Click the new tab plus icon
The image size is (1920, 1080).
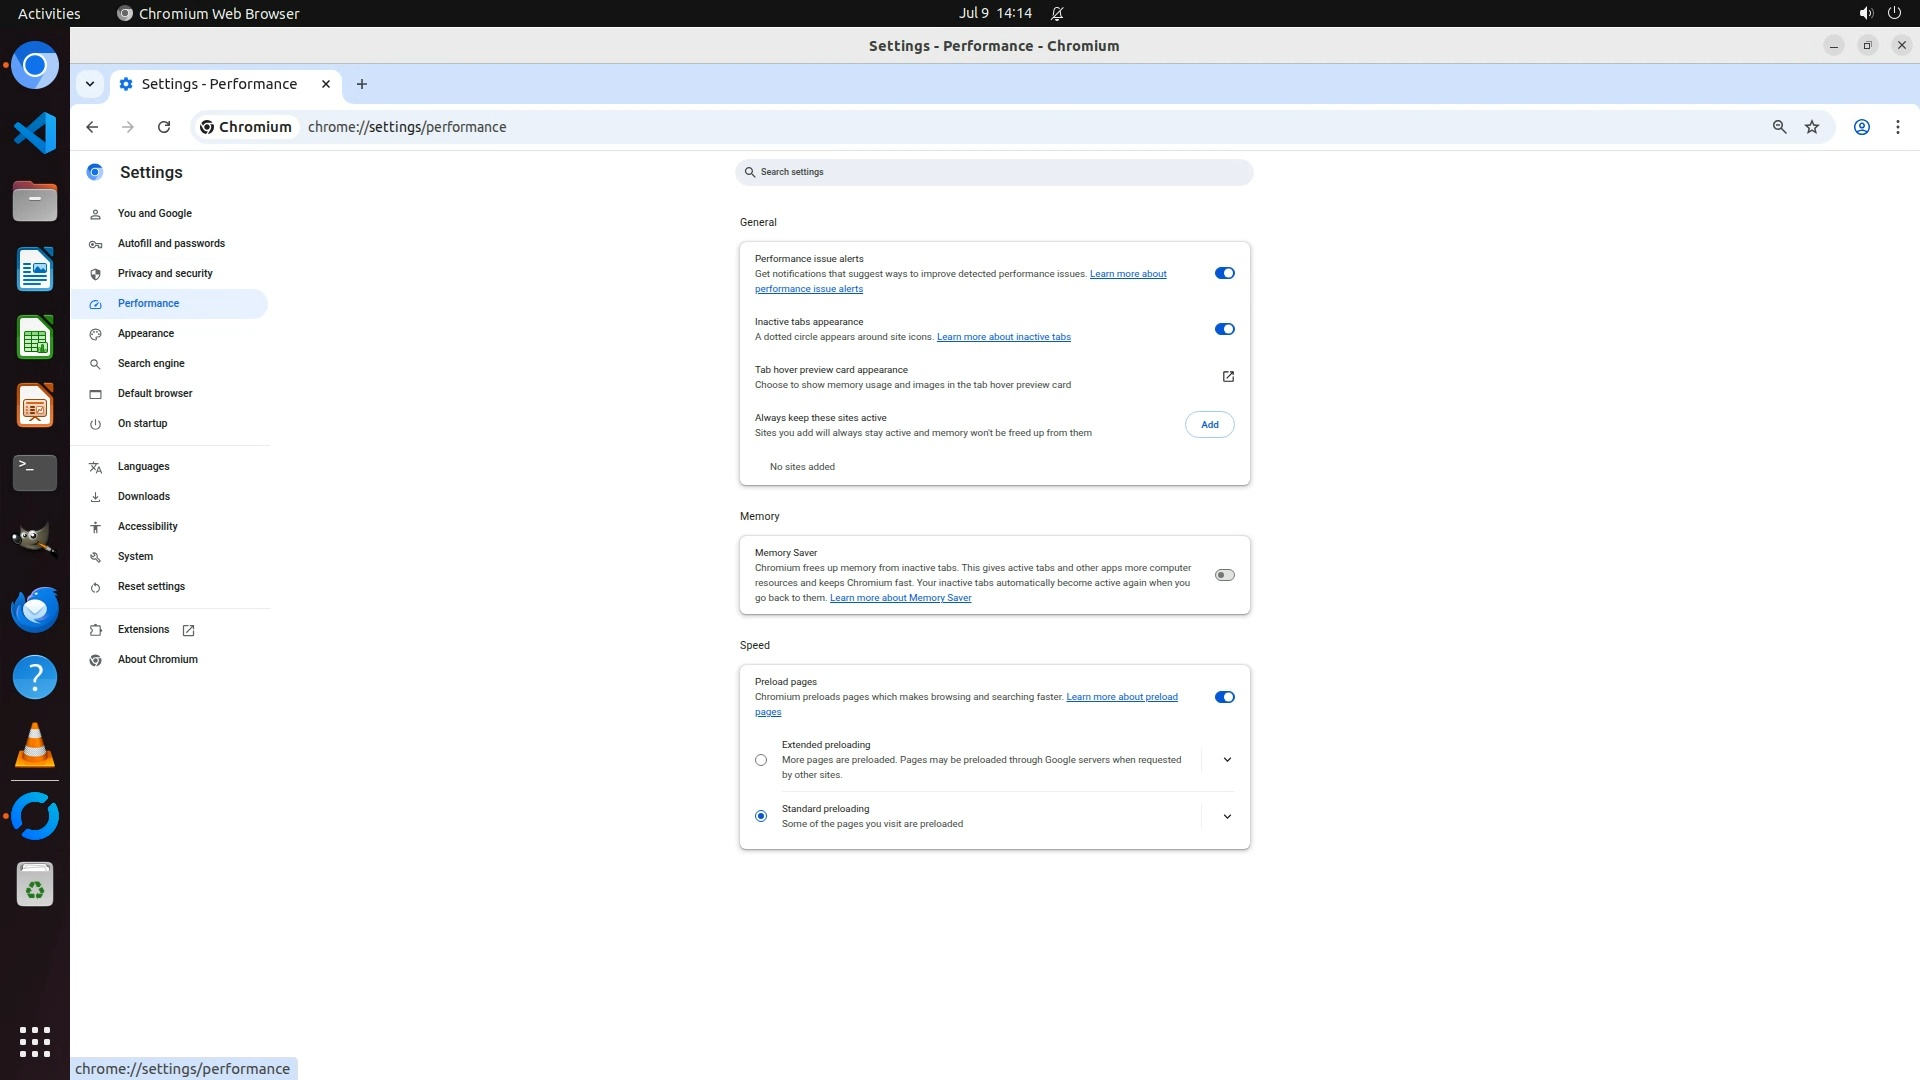[362, 84]
